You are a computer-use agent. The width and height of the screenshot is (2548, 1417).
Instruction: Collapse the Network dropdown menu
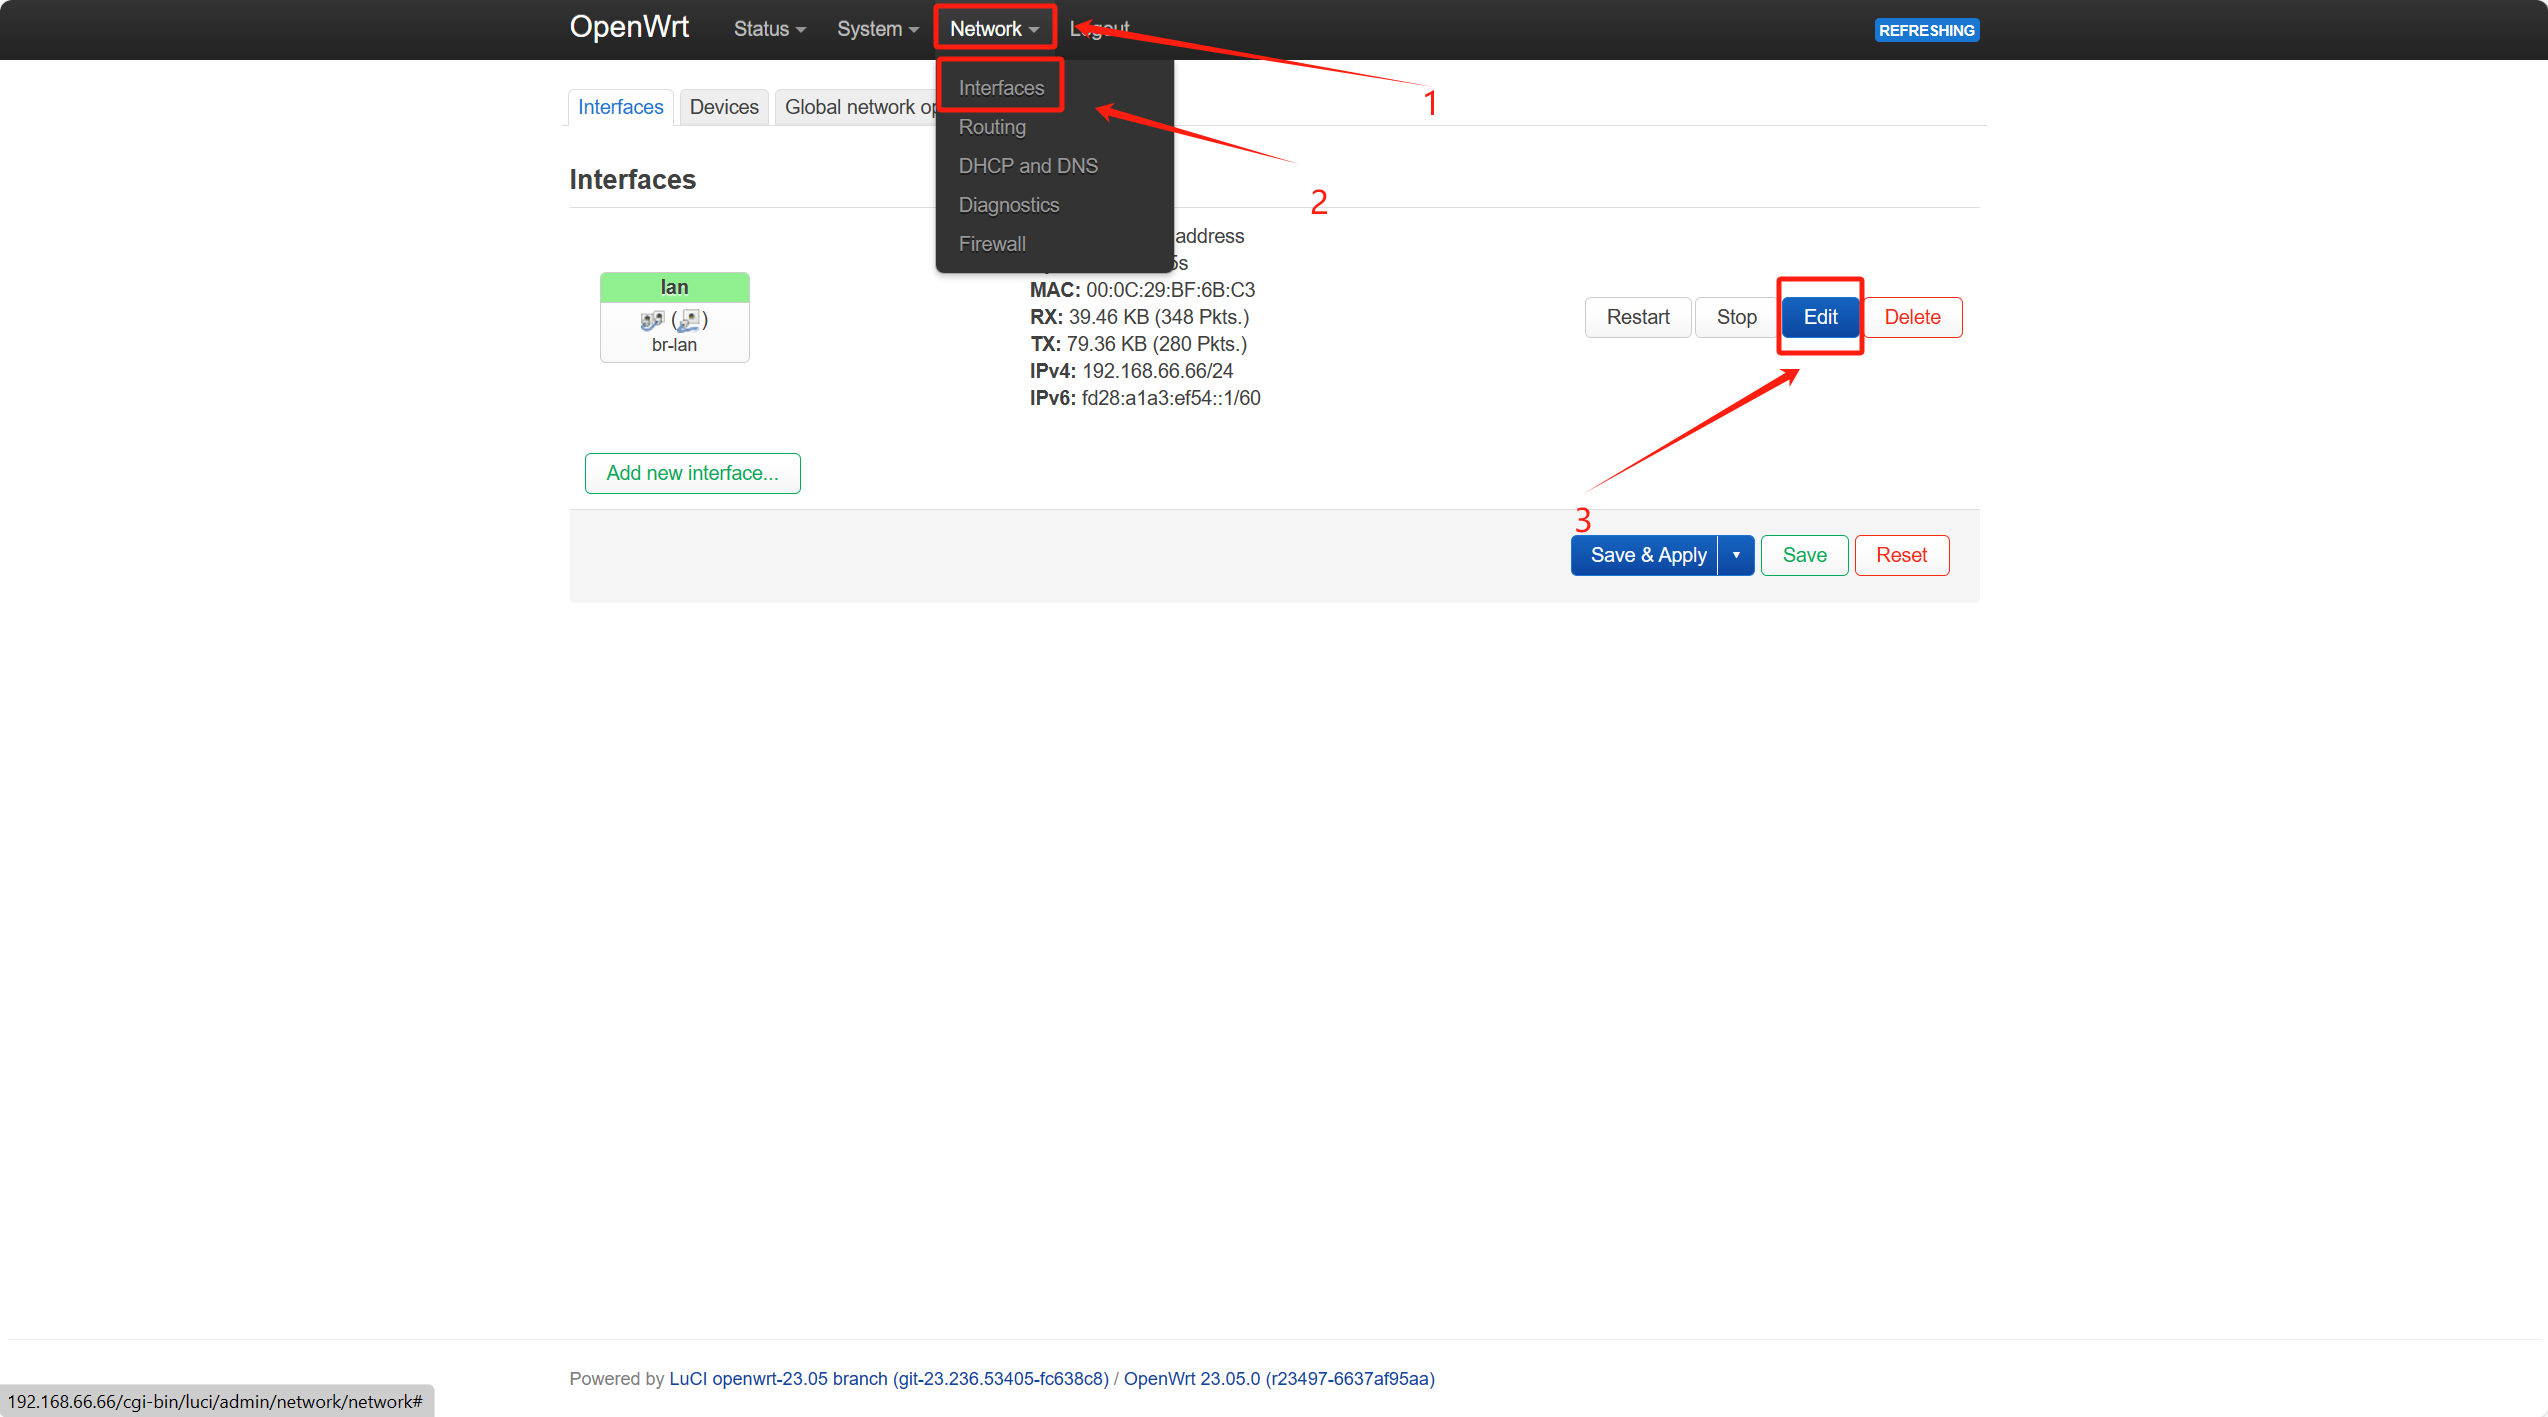pyautogui.click(x=994, y=29)
